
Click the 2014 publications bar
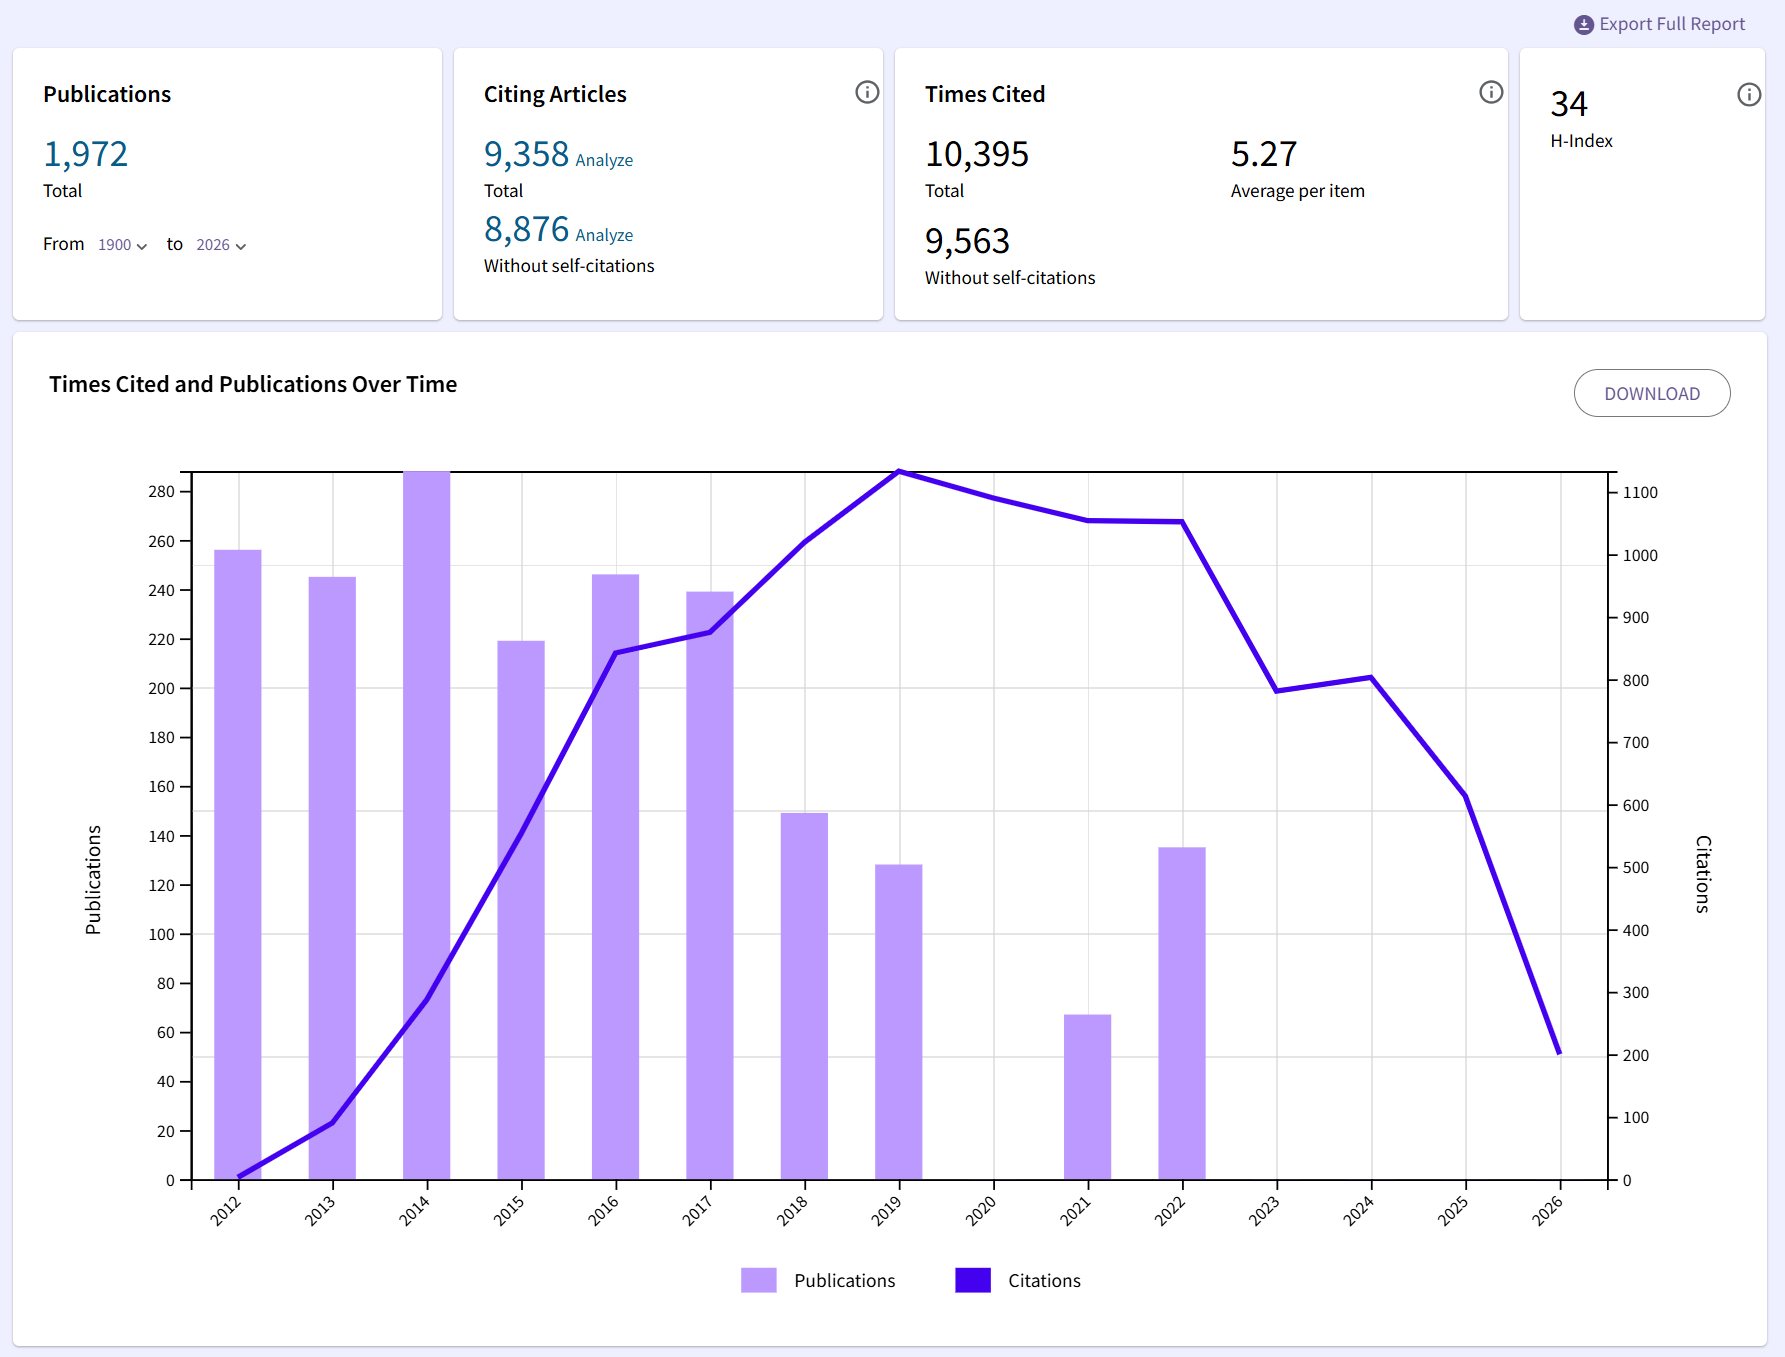427,826
